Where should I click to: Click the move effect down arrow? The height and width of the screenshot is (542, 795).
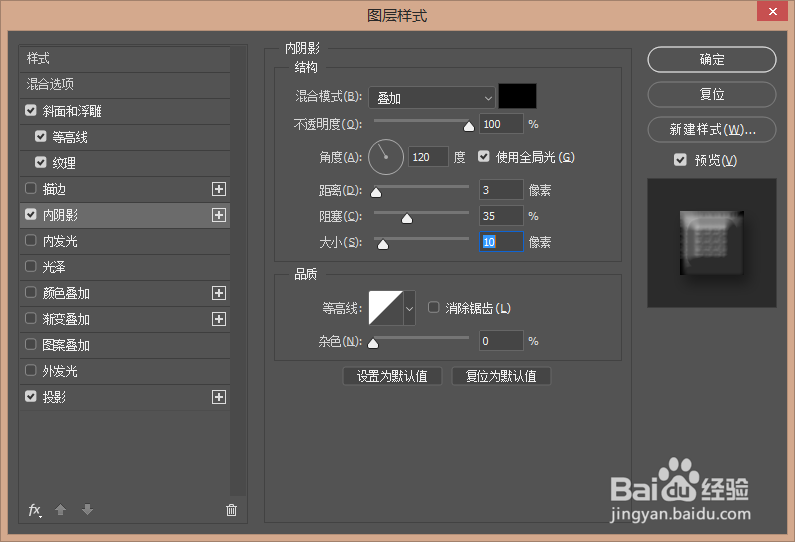[87, 510]
